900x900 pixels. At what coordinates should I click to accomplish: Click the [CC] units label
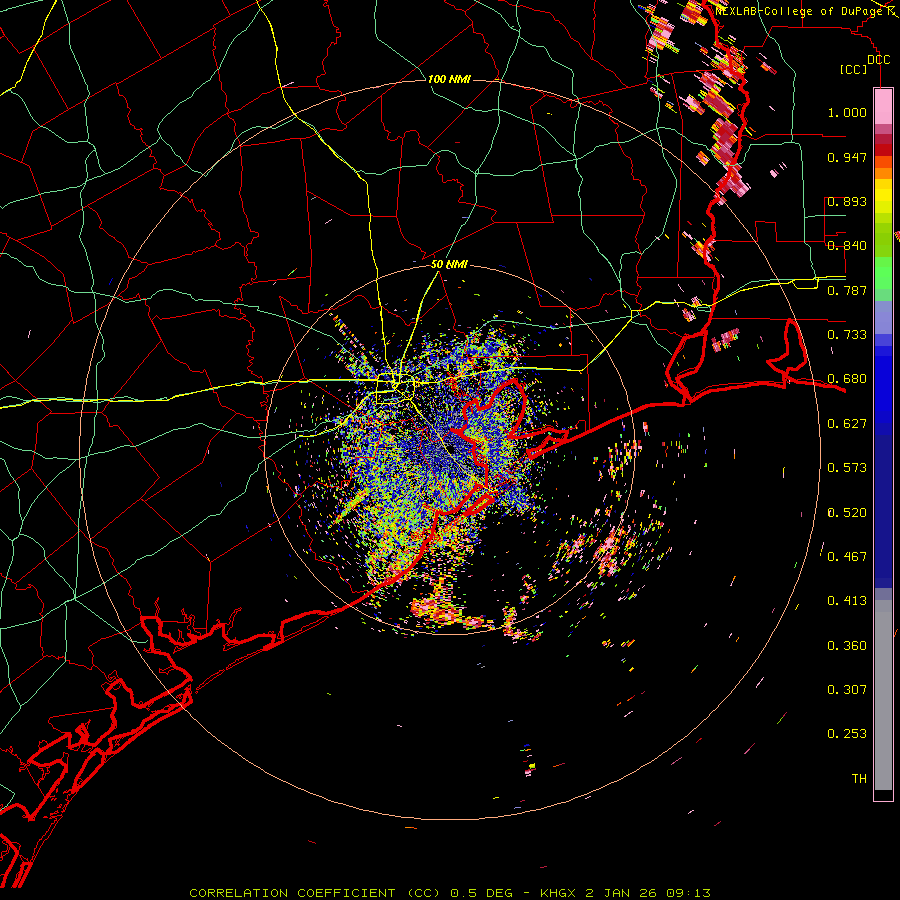[x=854, y=69]
